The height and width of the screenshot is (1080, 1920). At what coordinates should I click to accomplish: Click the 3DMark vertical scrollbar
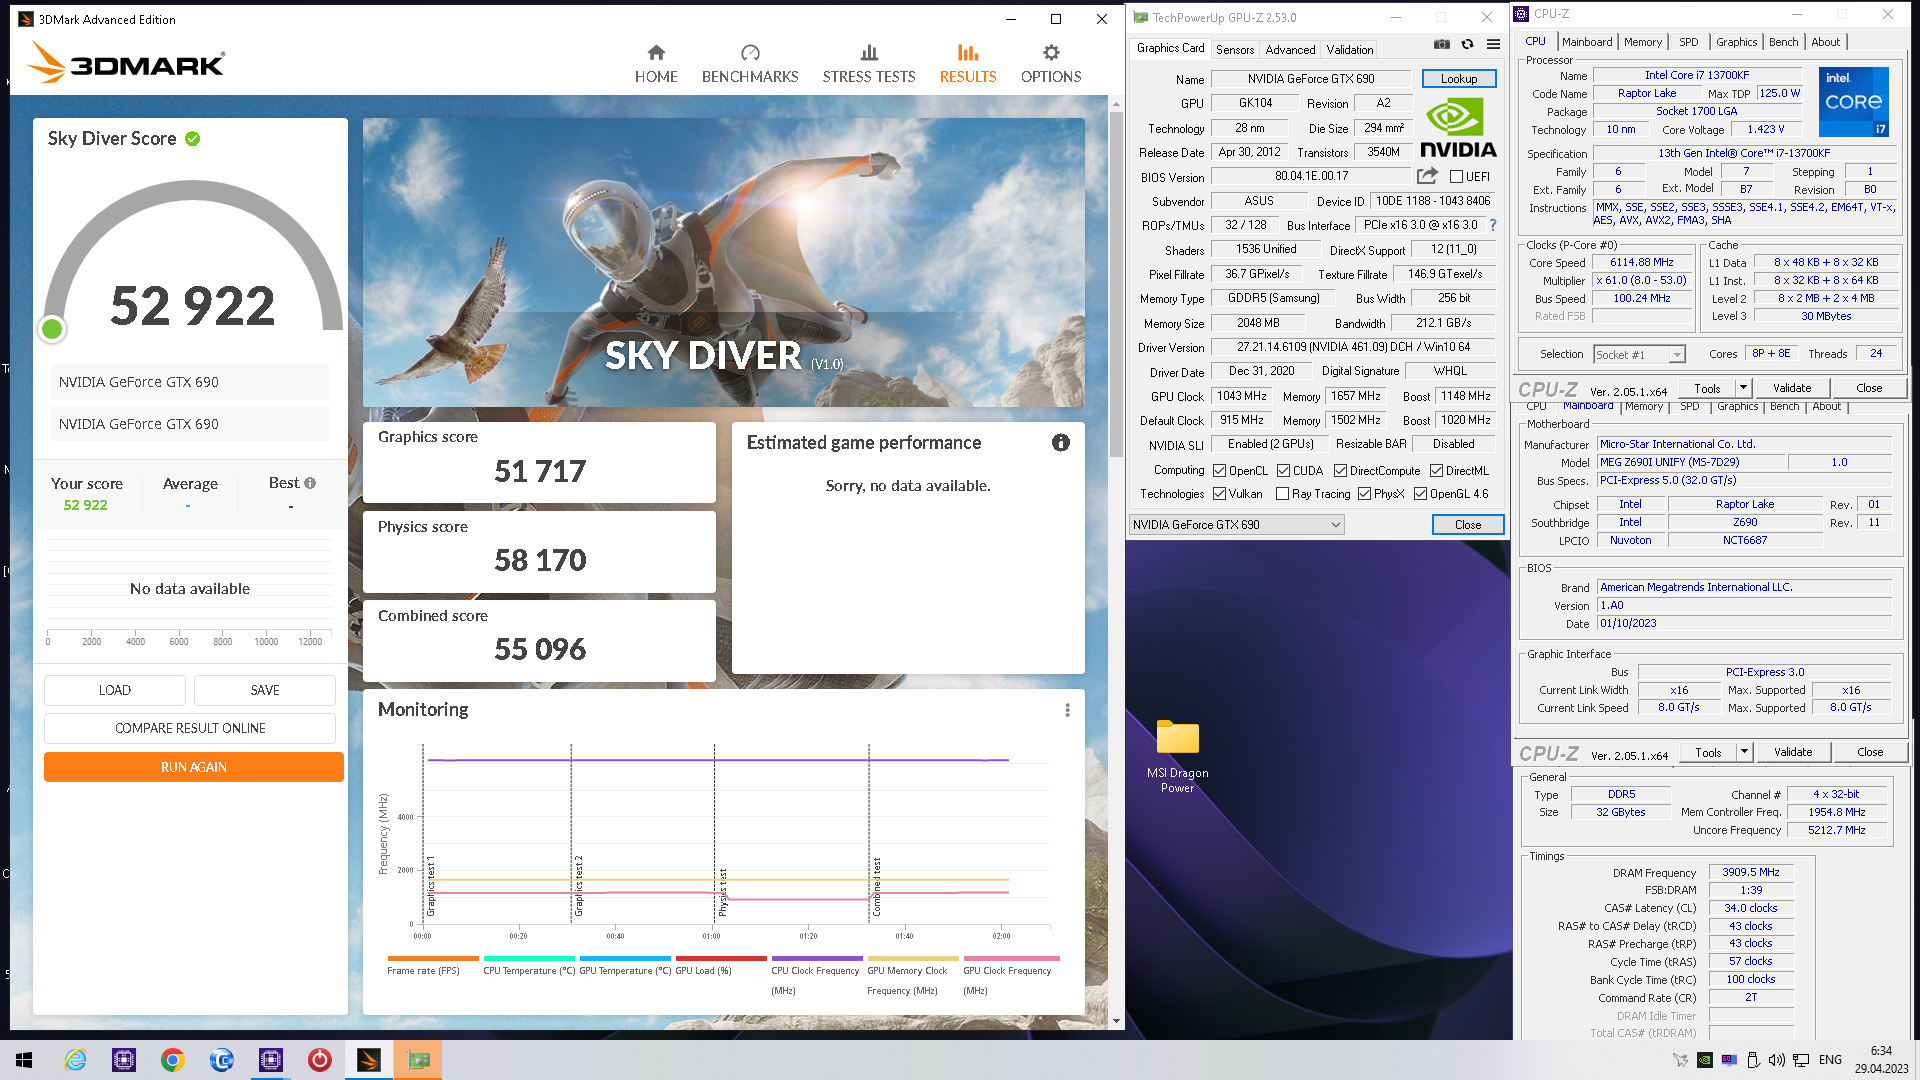click(x=1116, y=284)
